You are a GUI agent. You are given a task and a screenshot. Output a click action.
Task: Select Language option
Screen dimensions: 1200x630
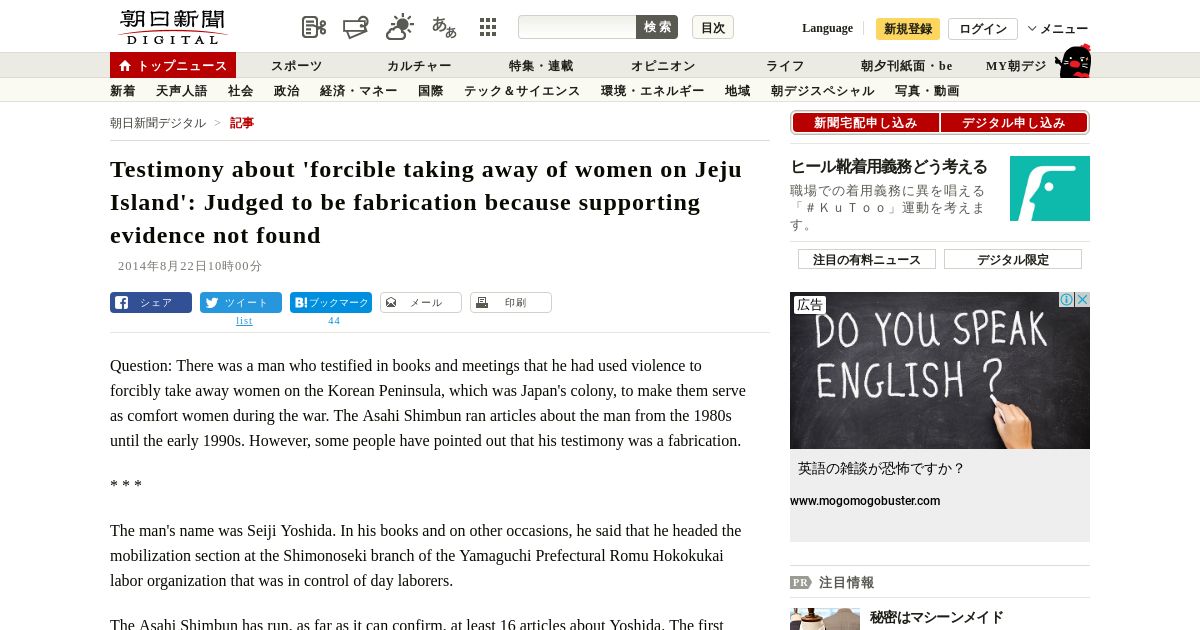pyautogui.click(x=827, y=28)
